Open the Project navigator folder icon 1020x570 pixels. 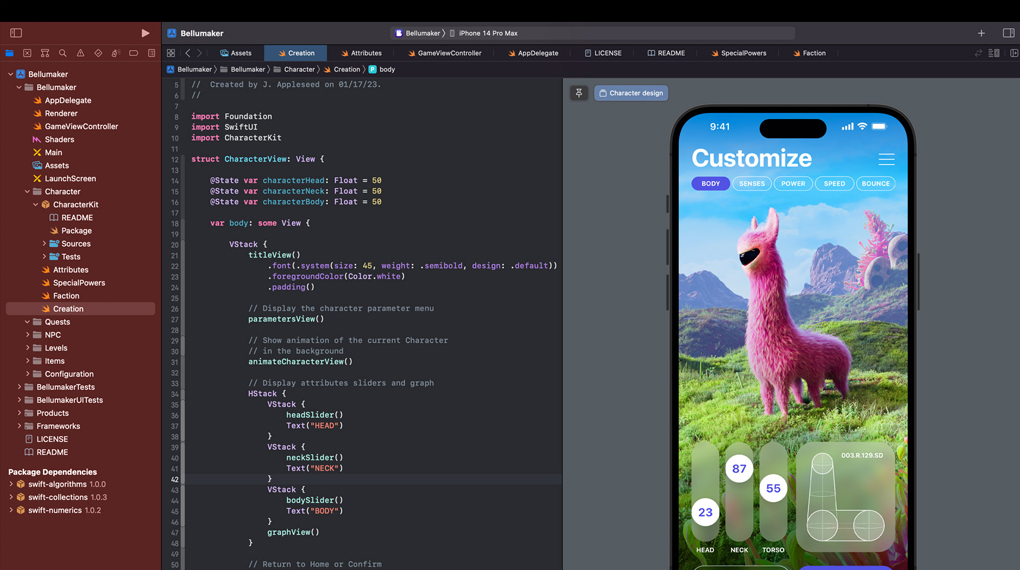click(x=9, y=53)
